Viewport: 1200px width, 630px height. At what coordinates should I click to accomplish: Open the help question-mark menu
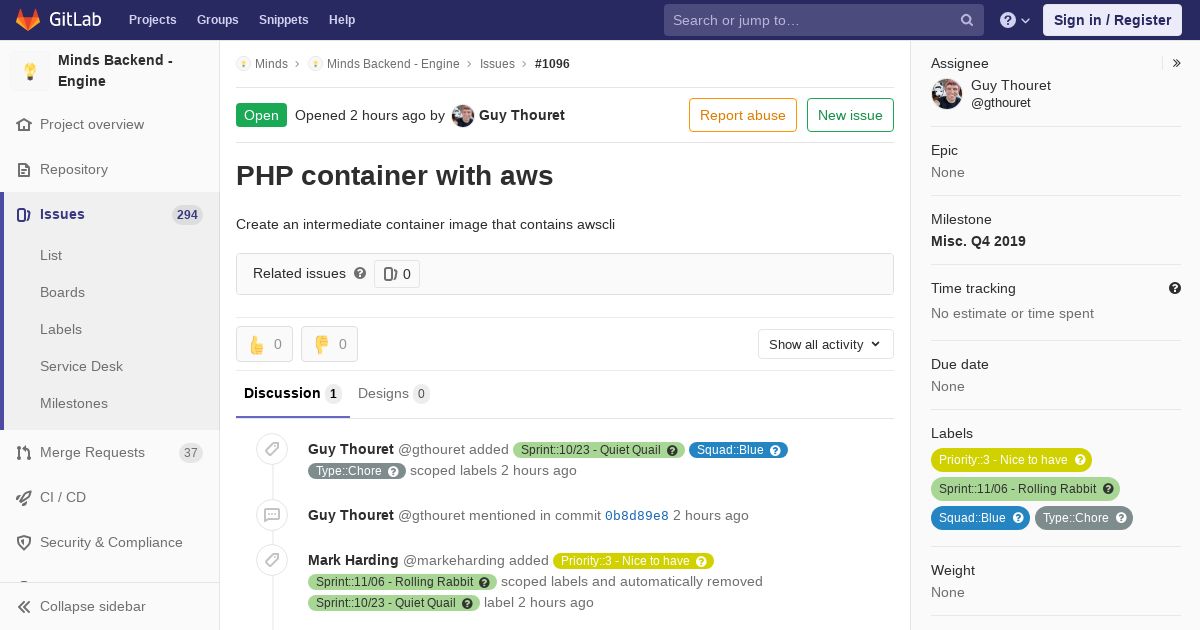[x=1015, y=20]
